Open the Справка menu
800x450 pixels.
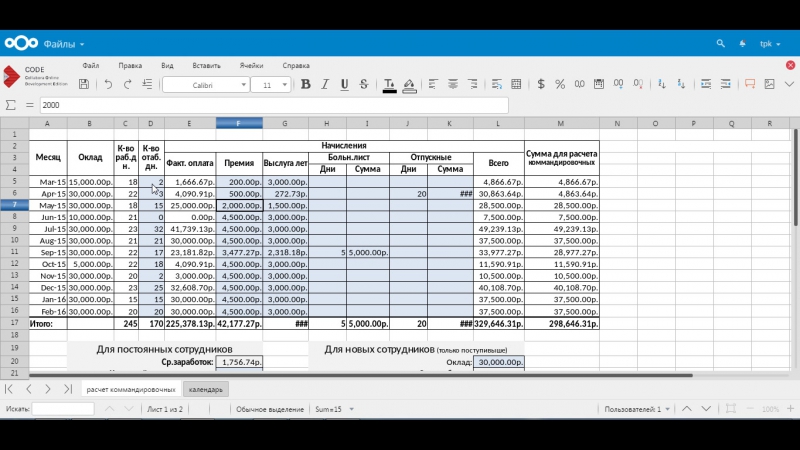[x=296, y=66]
